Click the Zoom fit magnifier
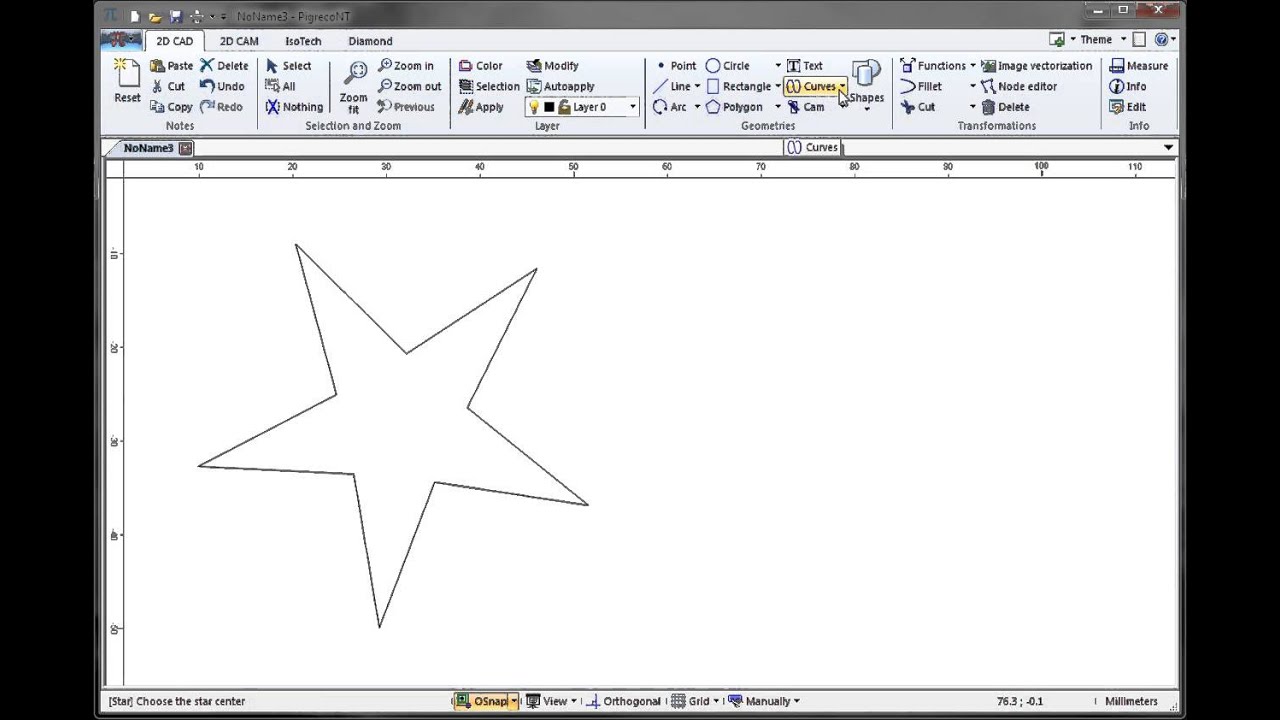1280x720 pixels. pos(354,72)
